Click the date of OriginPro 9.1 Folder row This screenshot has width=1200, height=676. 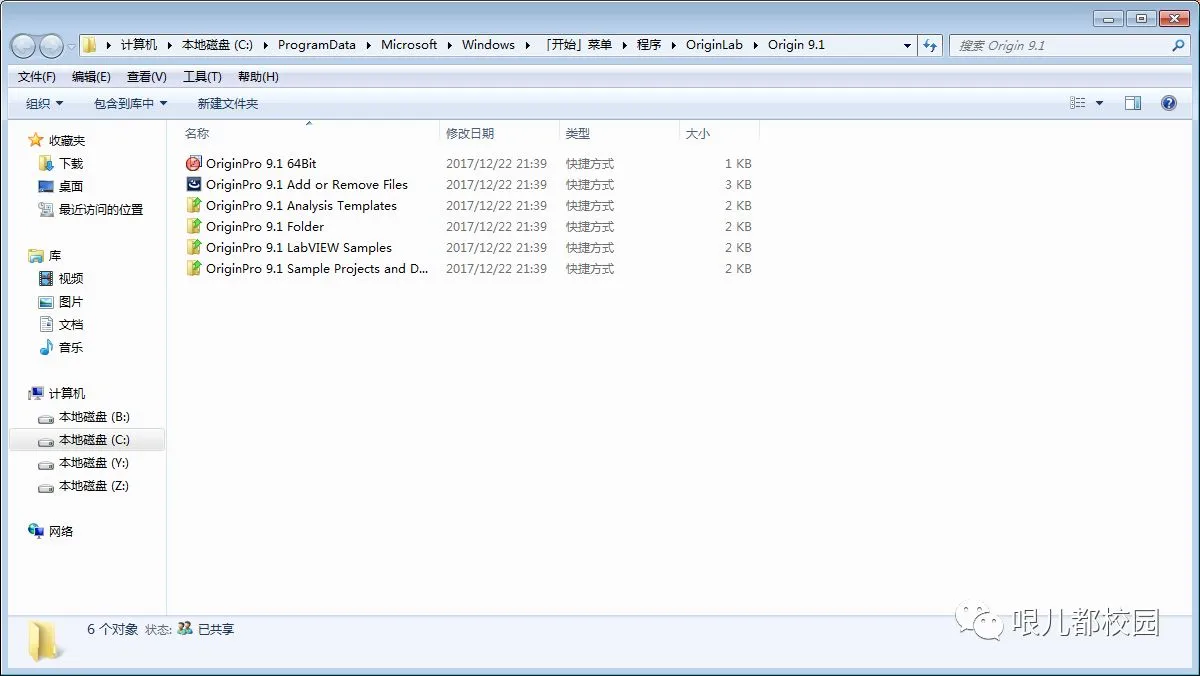click(496, 226)
